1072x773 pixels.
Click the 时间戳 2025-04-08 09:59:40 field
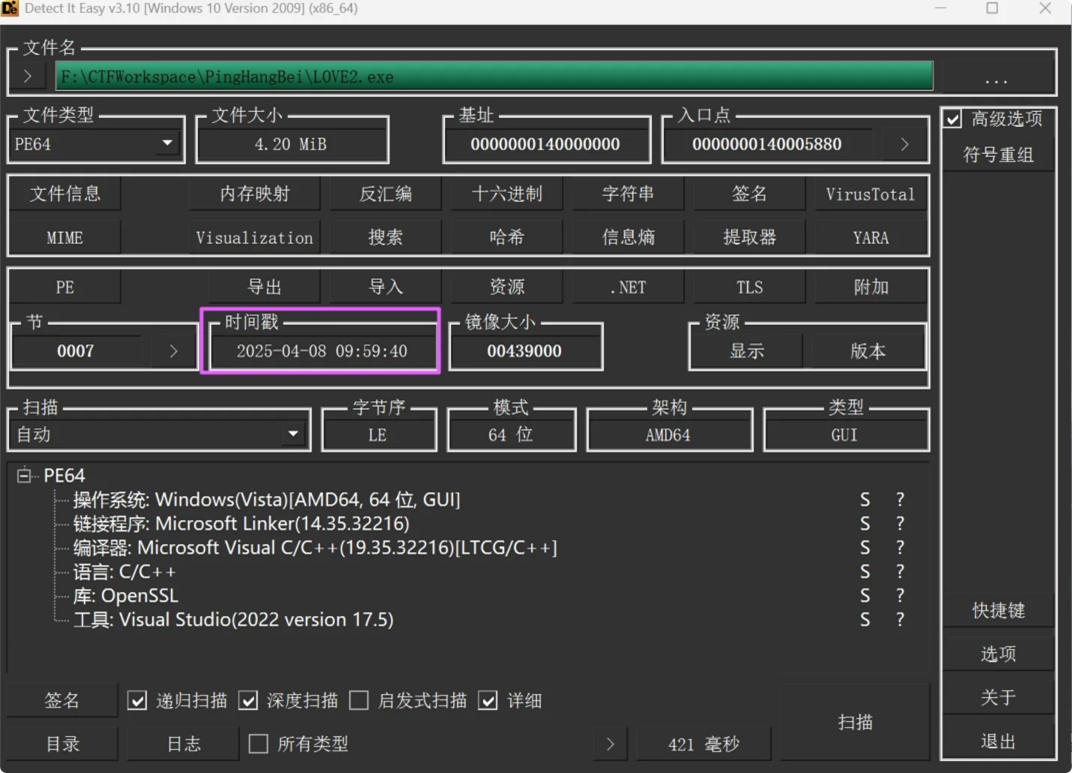[x=322, y=351]
